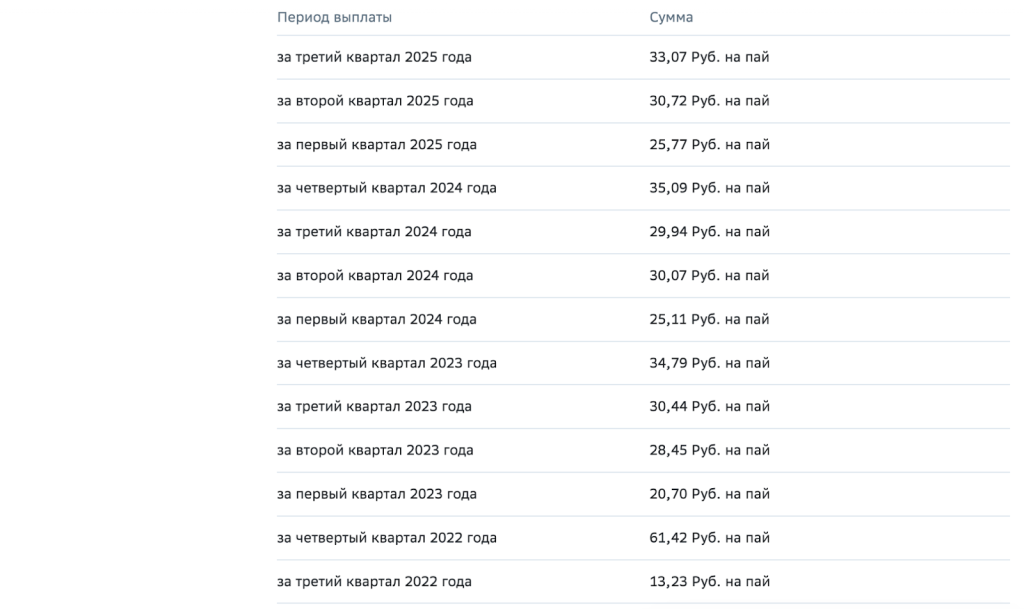Screen dimensions: 1024x609
Task: Click the 61,42 Руб. на пай value
Action: pyautogui.click(x=709, y=538)
